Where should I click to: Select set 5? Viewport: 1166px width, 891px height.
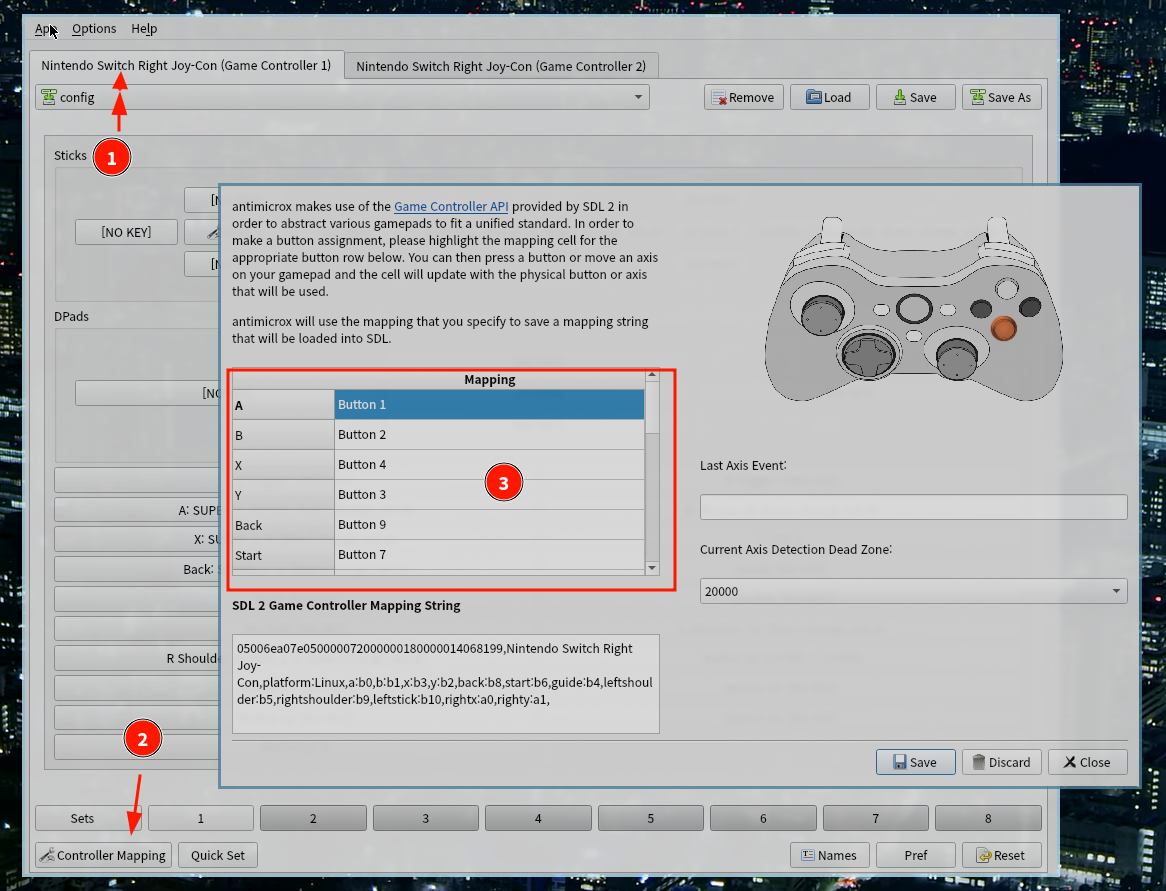(651, 818)
